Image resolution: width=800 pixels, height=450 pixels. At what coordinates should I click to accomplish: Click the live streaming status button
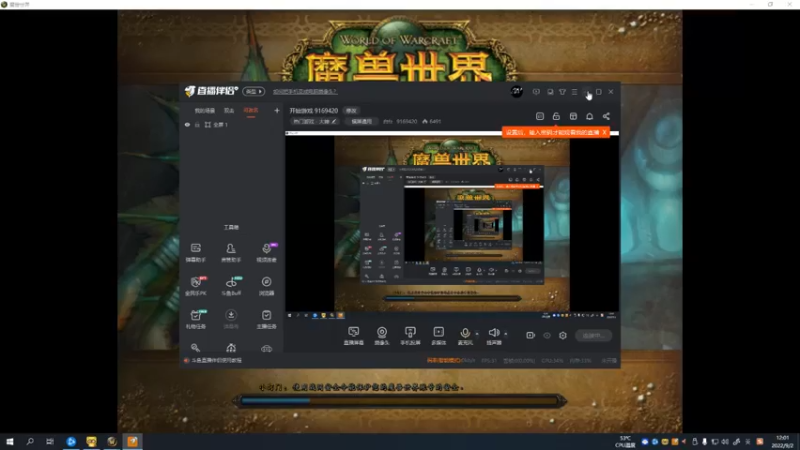click(593, 335)
